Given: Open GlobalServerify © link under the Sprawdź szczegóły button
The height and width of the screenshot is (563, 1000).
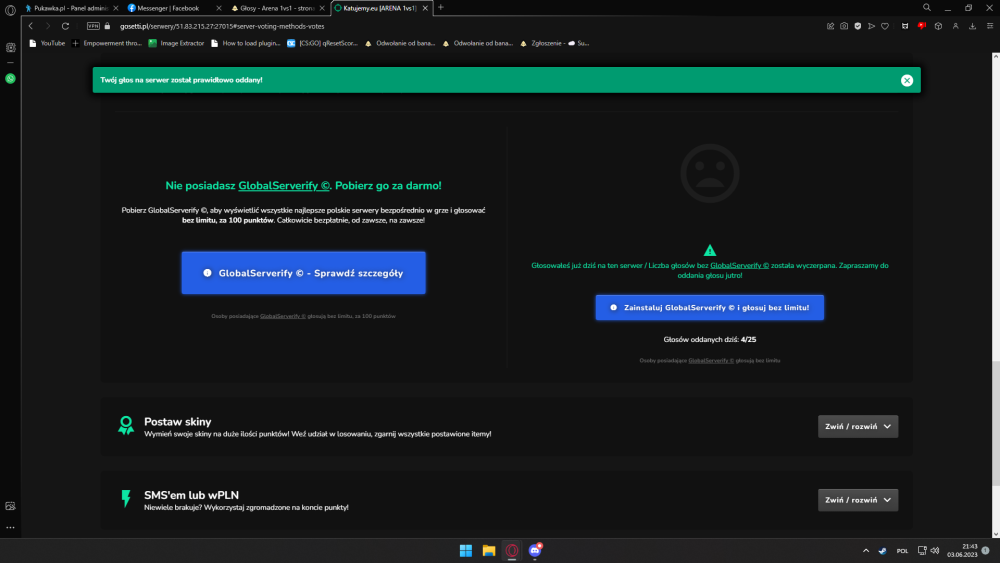Looking at the screenshot, I should (283, 316).
